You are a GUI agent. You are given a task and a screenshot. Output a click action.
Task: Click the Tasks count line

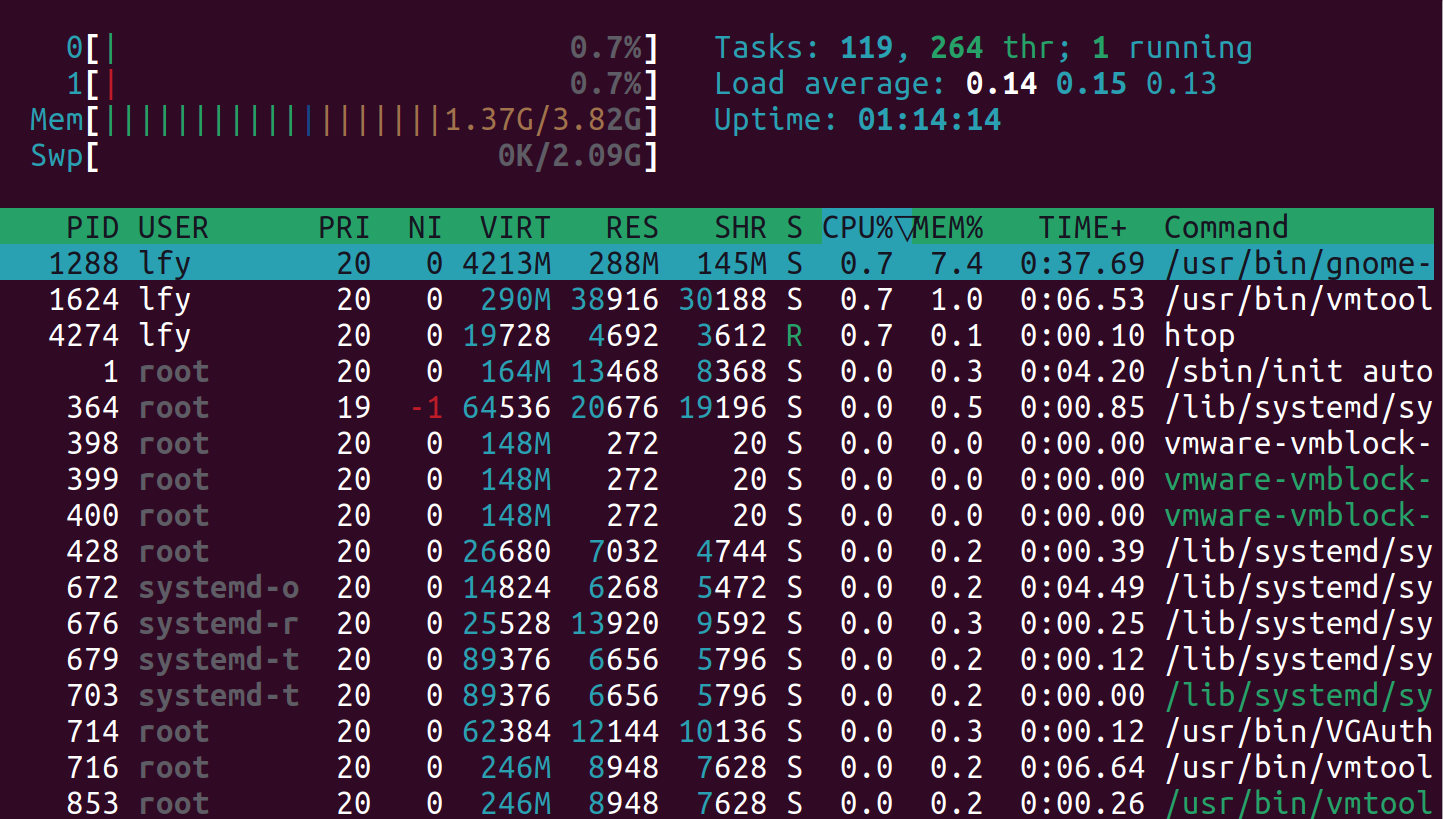983,47
